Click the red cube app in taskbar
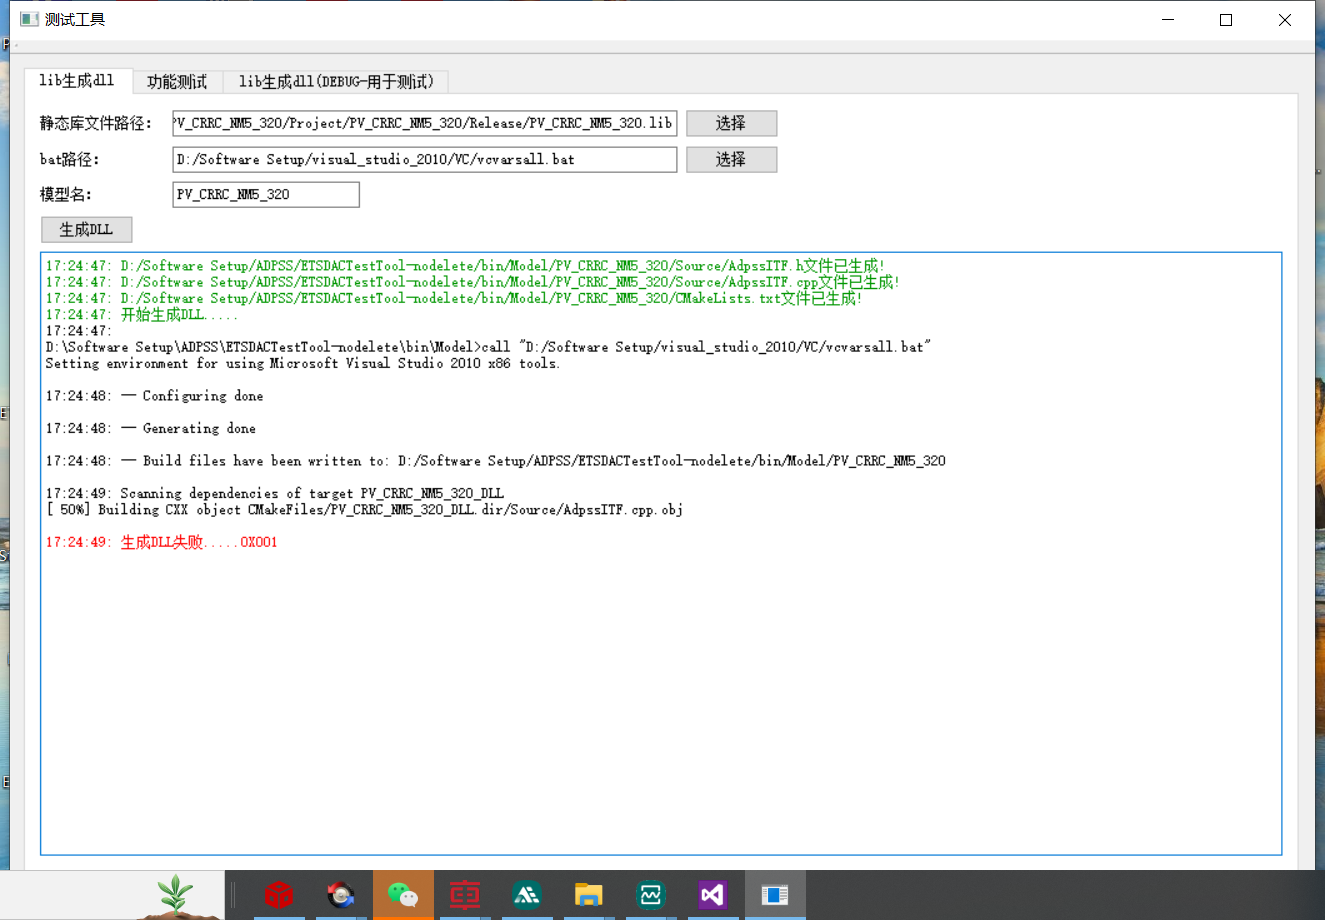Screen dimensions: 1325x920 [279, 895]
